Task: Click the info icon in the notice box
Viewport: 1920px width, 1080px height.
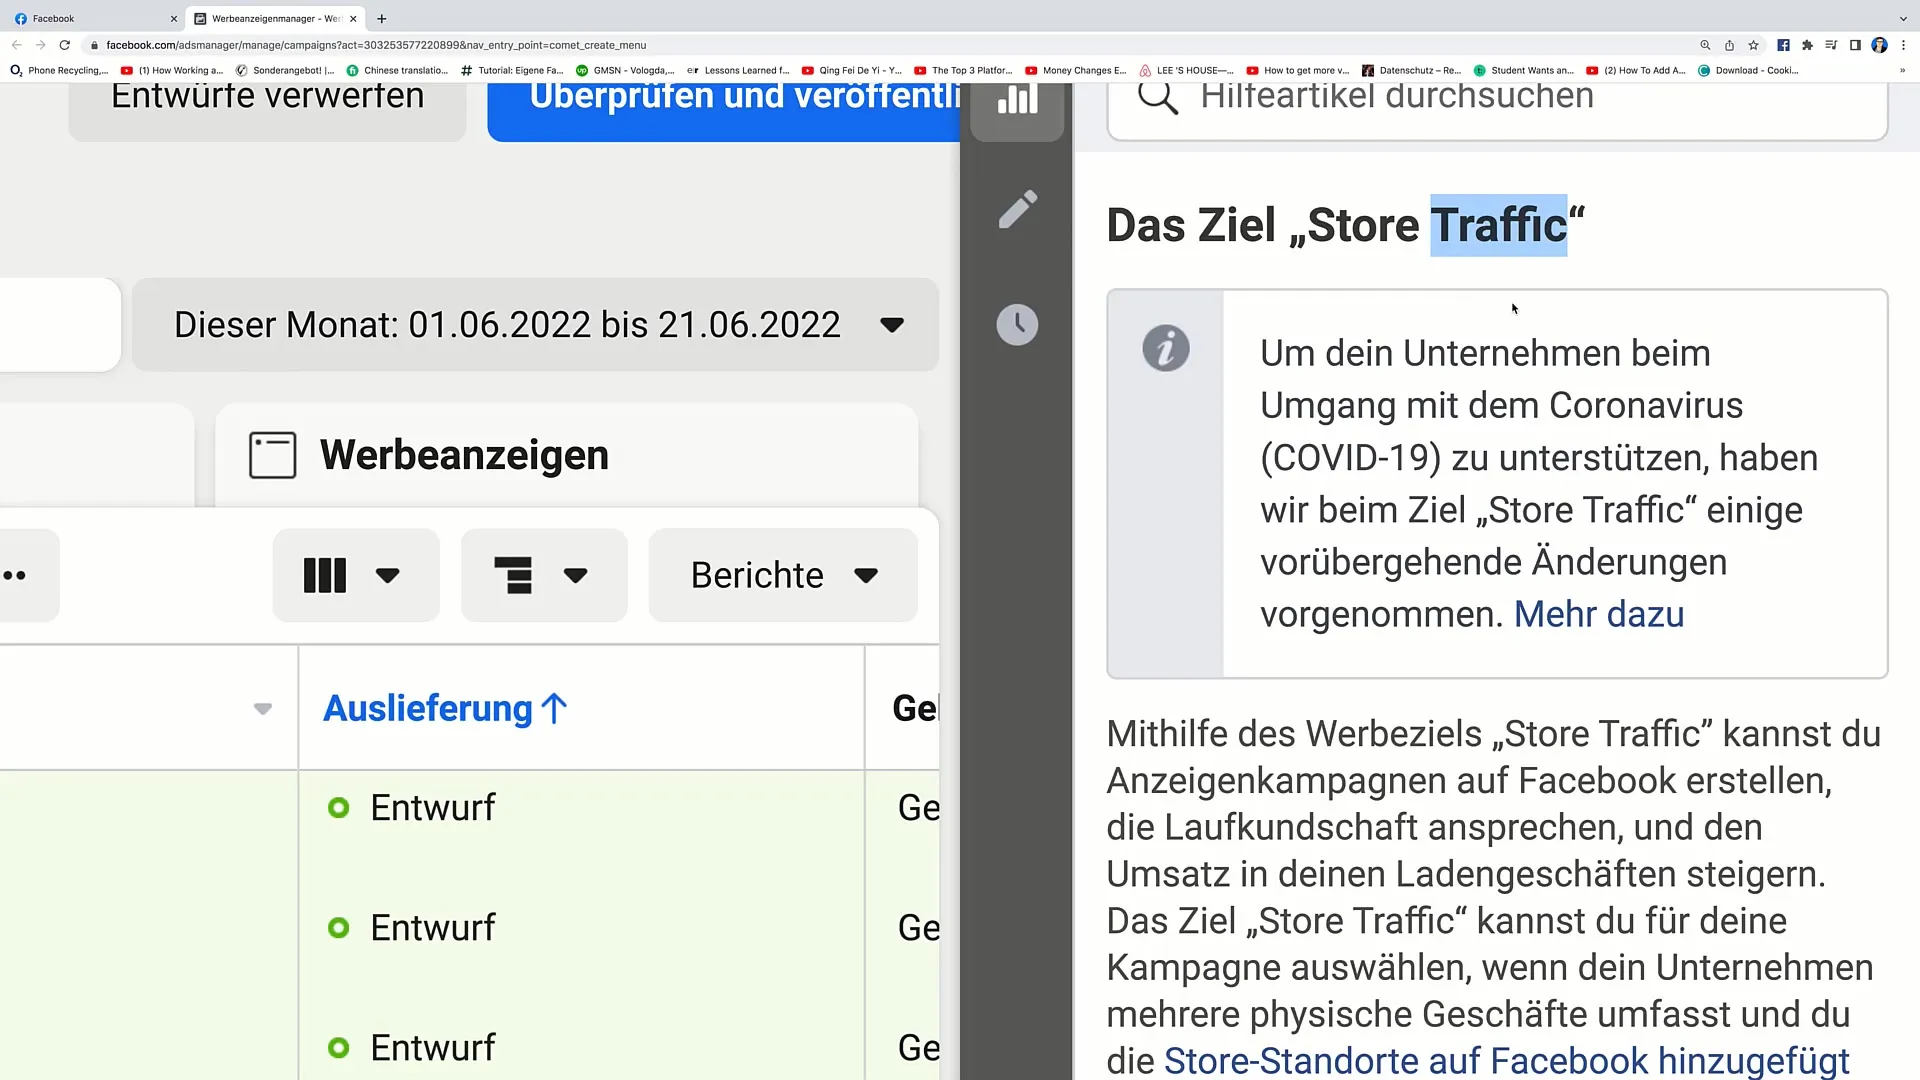Action: pos(1166,349)
